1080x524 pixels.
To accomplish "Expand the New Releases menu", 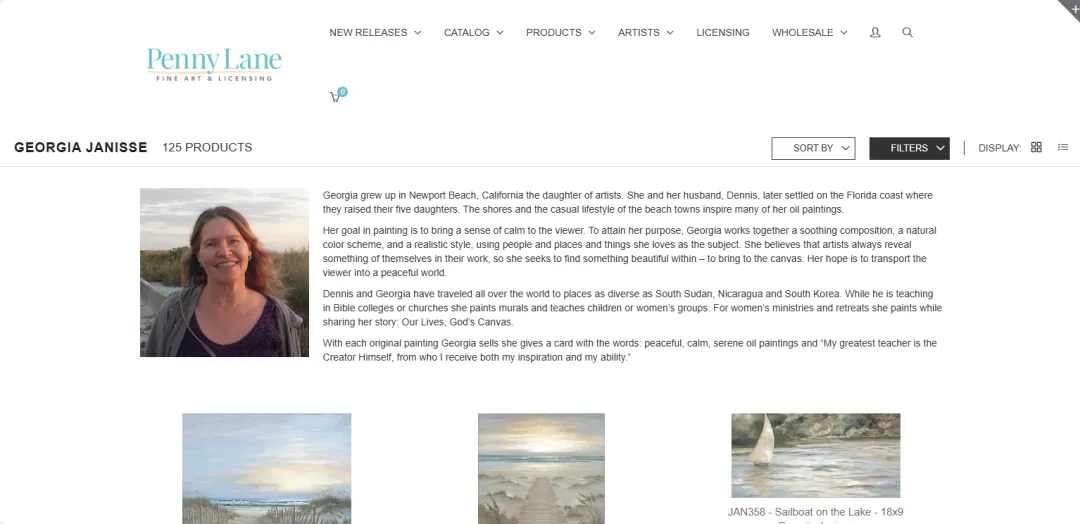I will (x=375, y=32).
